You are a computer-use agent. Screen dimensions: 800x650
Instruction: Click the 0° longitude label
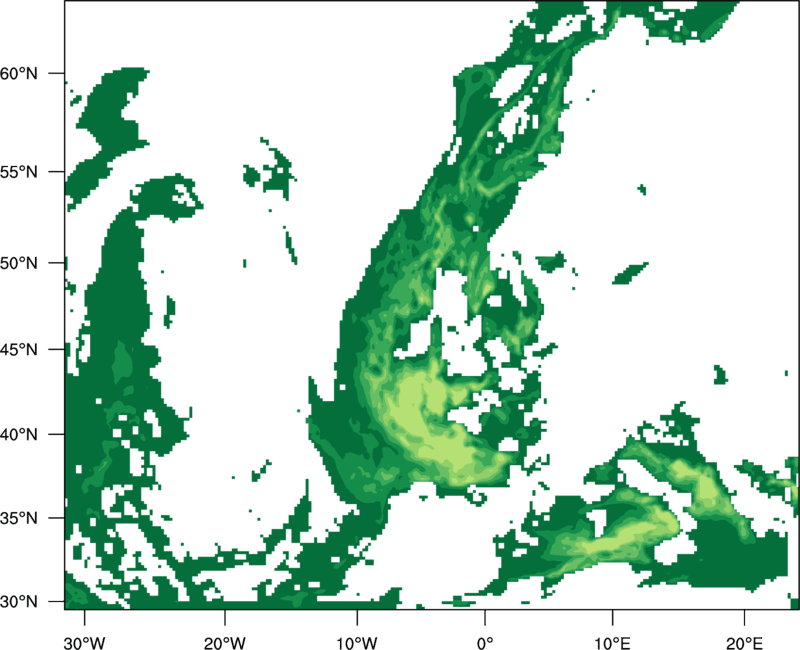[x=485, y=643]
